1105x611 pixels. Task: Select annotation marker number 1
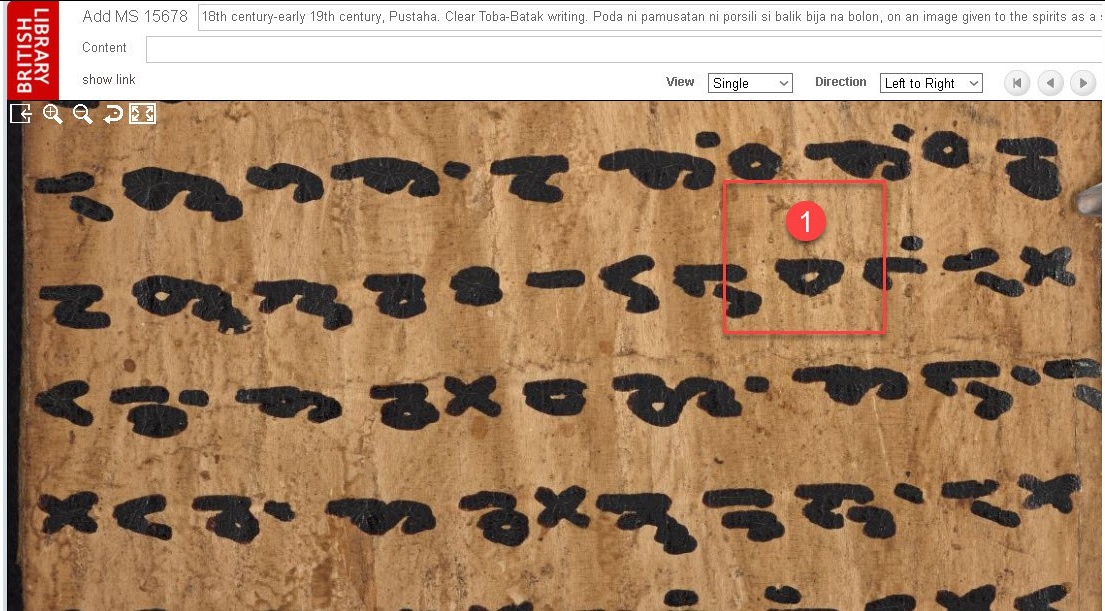[806, 222]
